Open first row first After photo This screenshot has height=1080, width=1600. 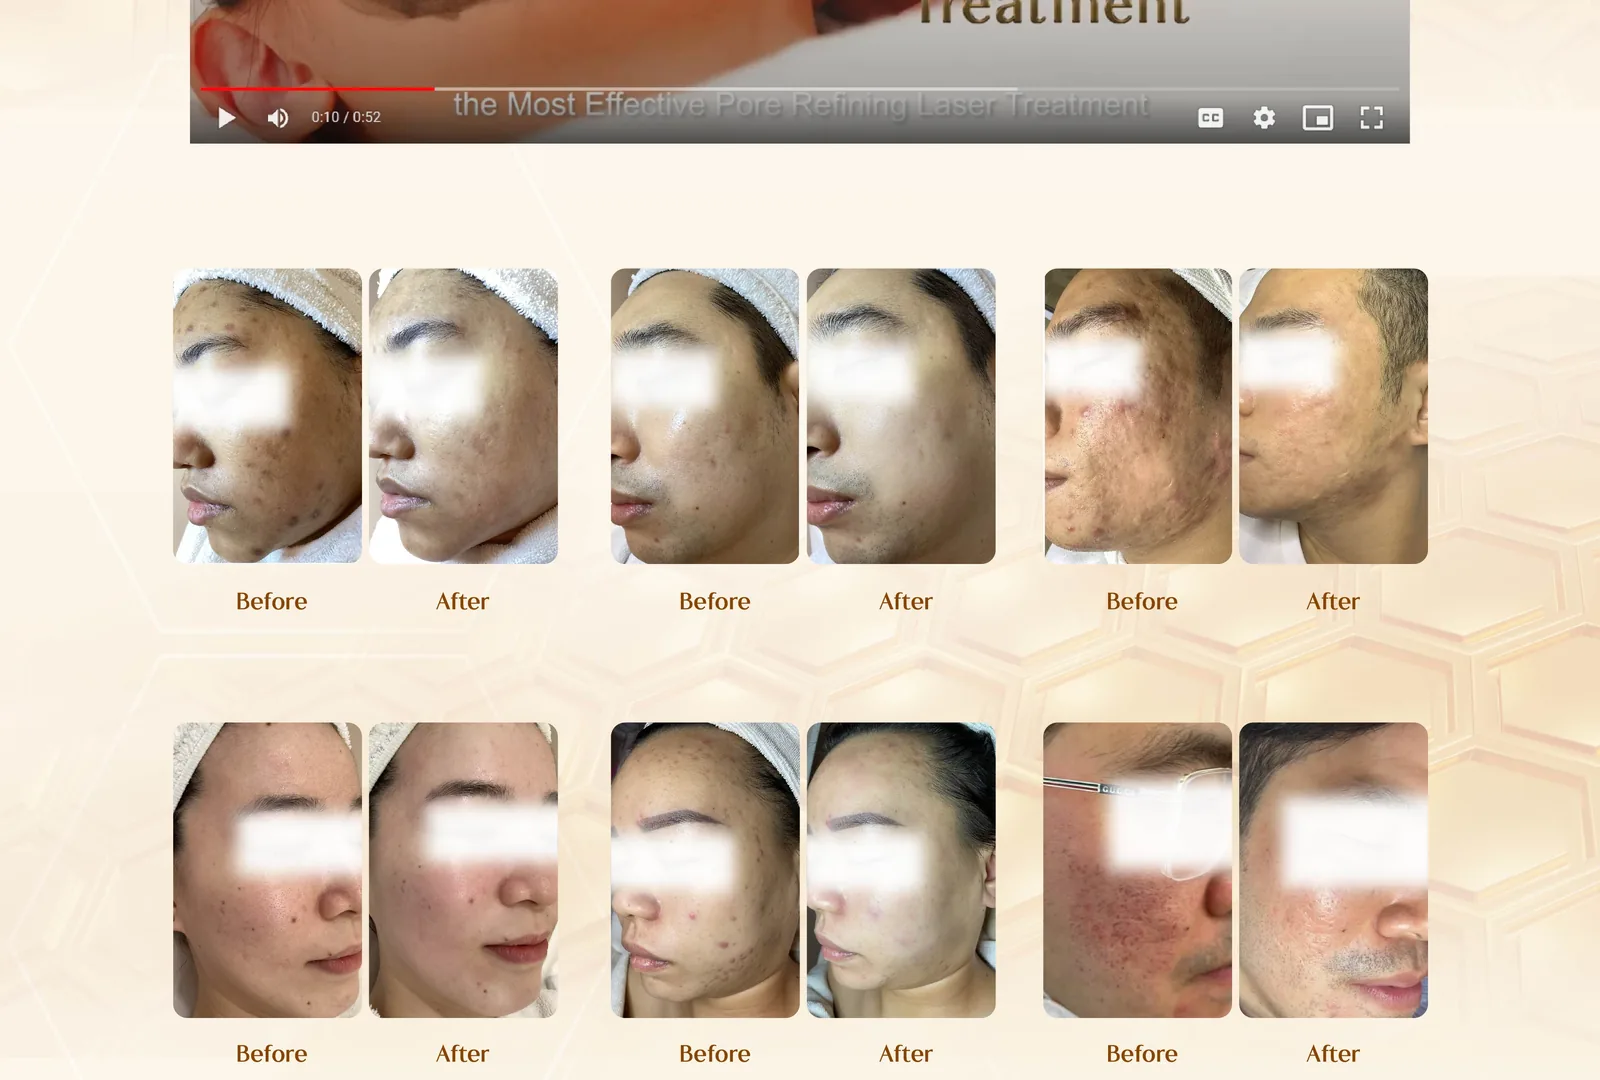point(463,416)
